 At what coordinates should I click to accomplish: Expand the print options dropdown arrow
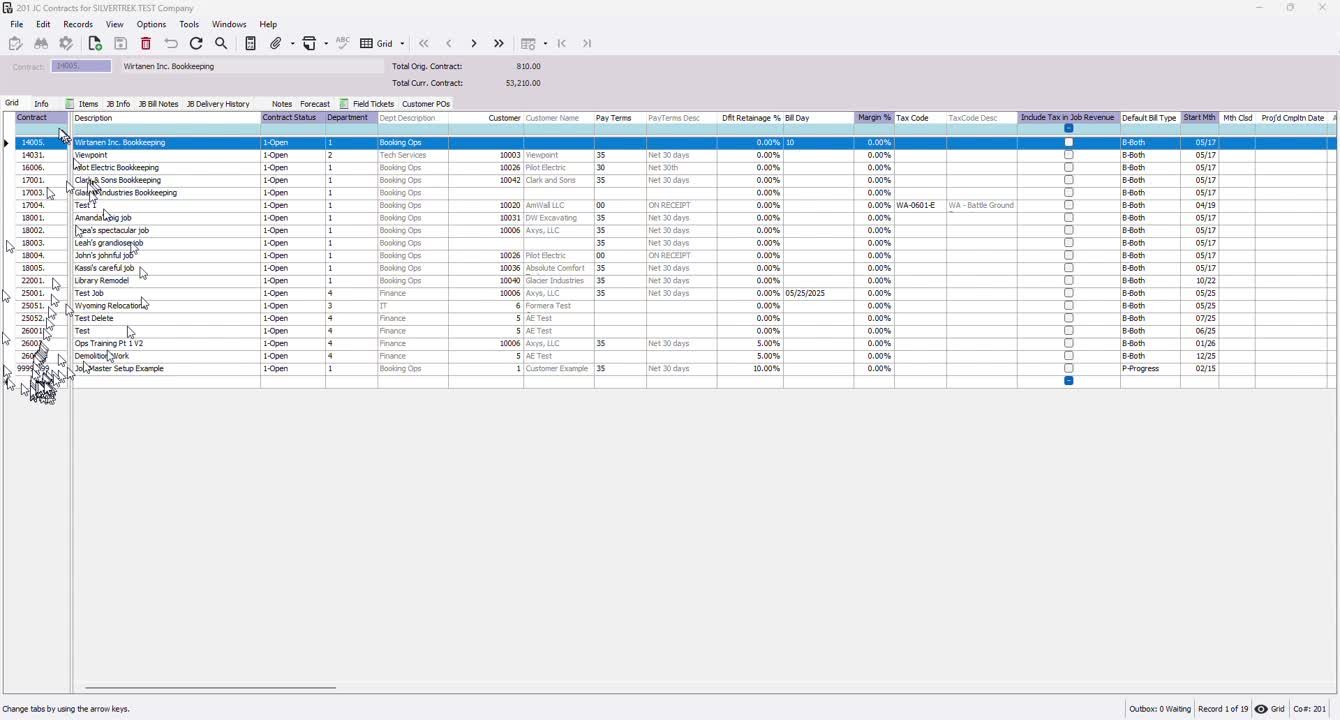tap(326, 44)
